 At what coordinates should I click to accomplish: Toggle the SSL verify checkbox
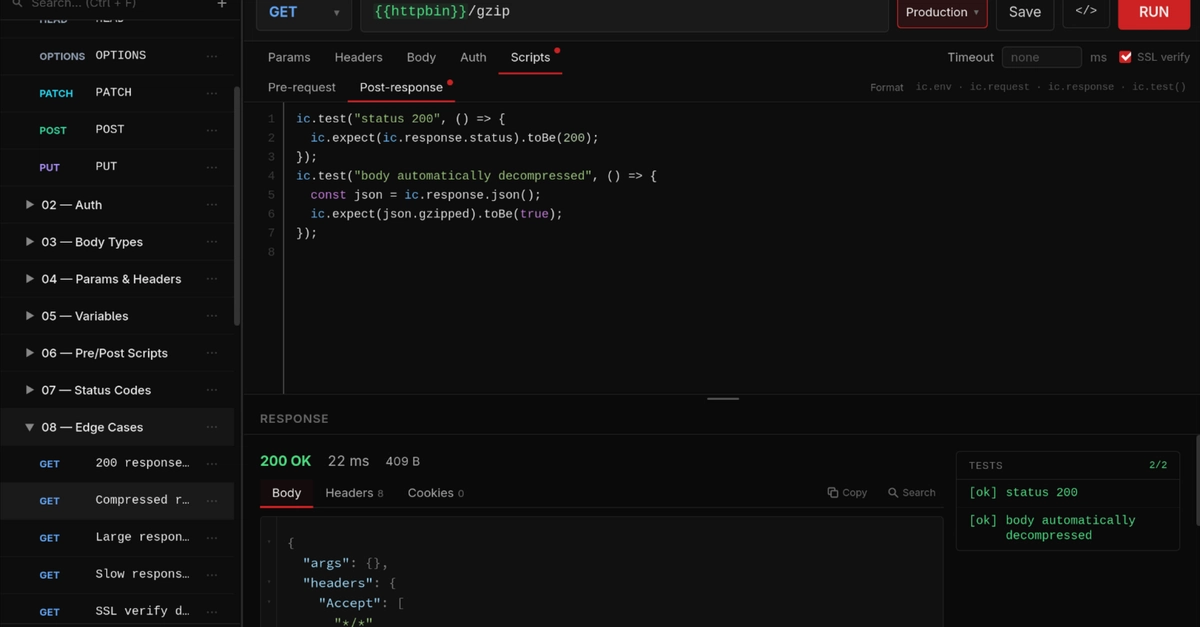coord(1125,57)
